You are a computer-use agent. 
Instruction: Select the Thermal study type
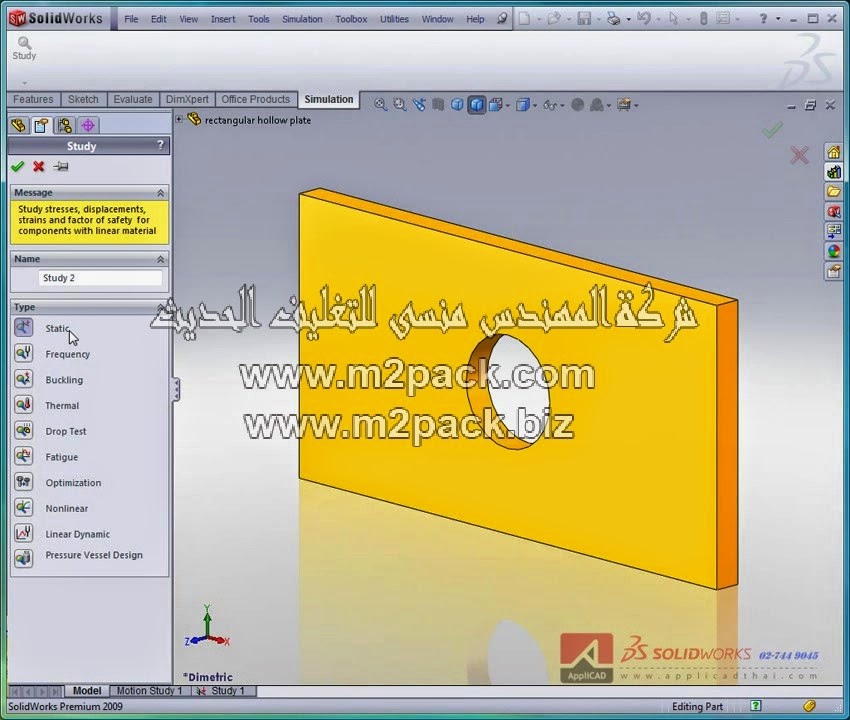click(62, 406)
